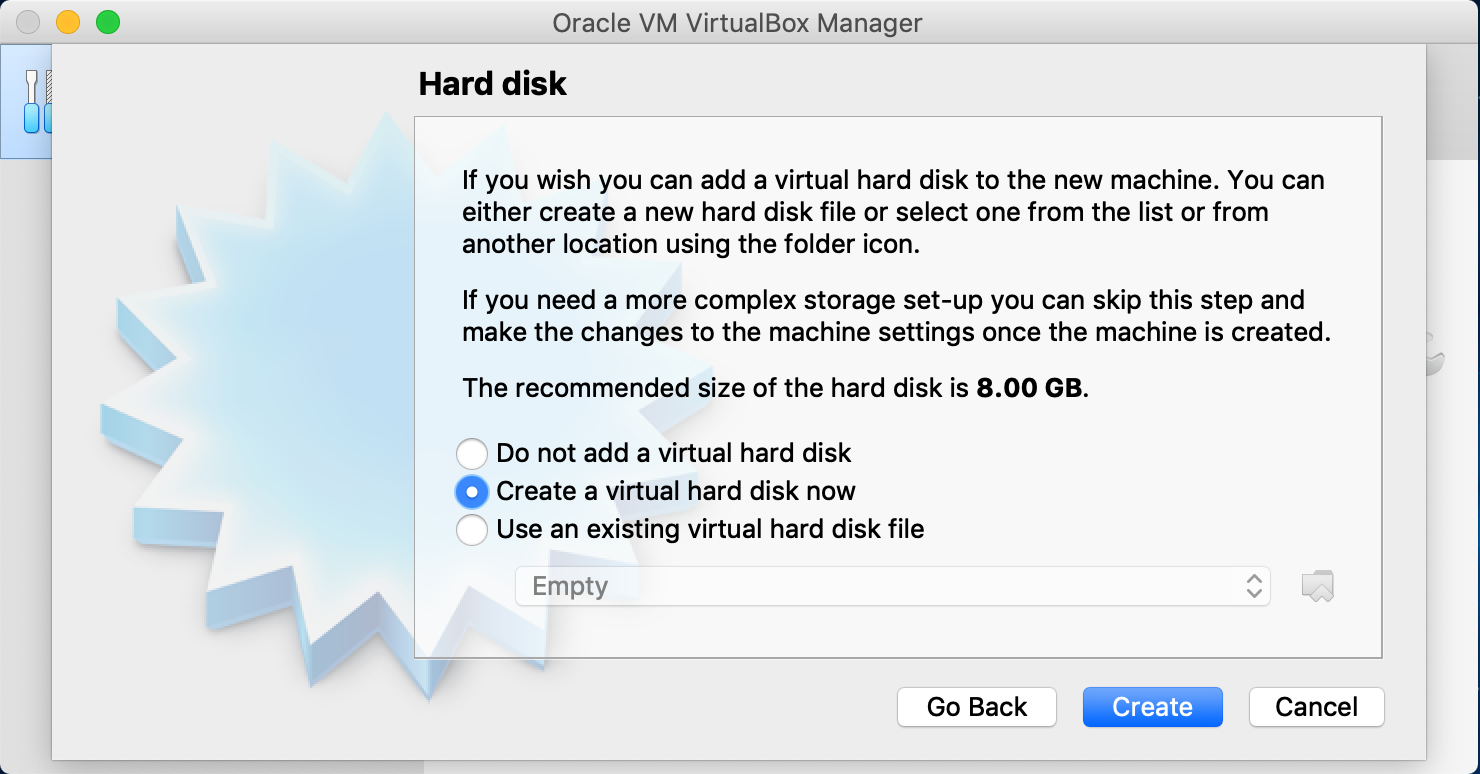
Task: Select the Tools screwdriver icon in the sidebar
Action: click(34, 101)
